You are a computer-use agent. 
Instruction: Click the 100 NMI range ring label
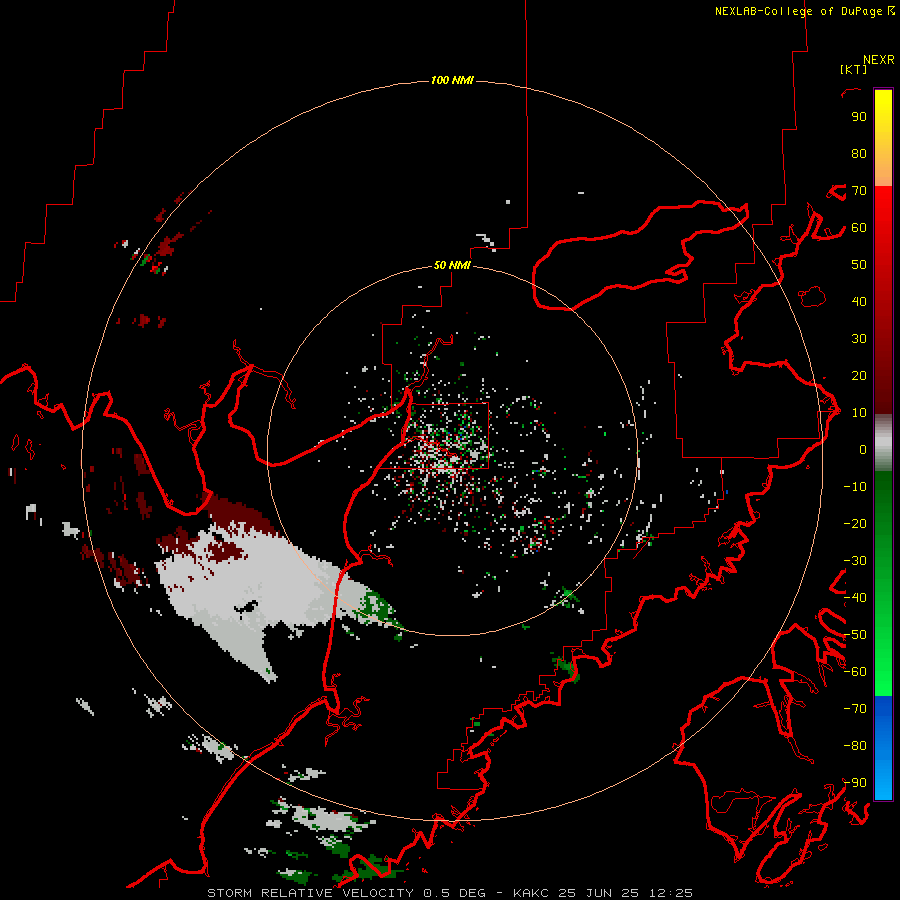[452, 80]
